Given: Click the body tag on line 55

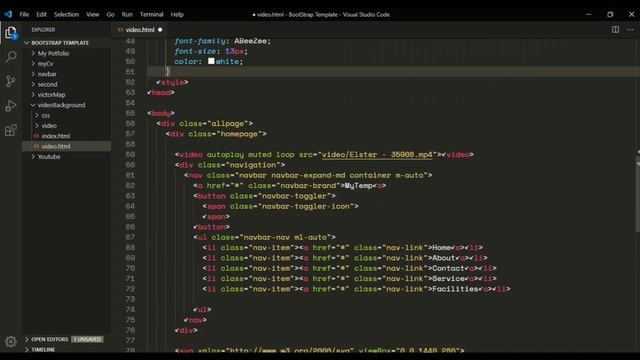Looking at the screenshot, I should point(161,113).
